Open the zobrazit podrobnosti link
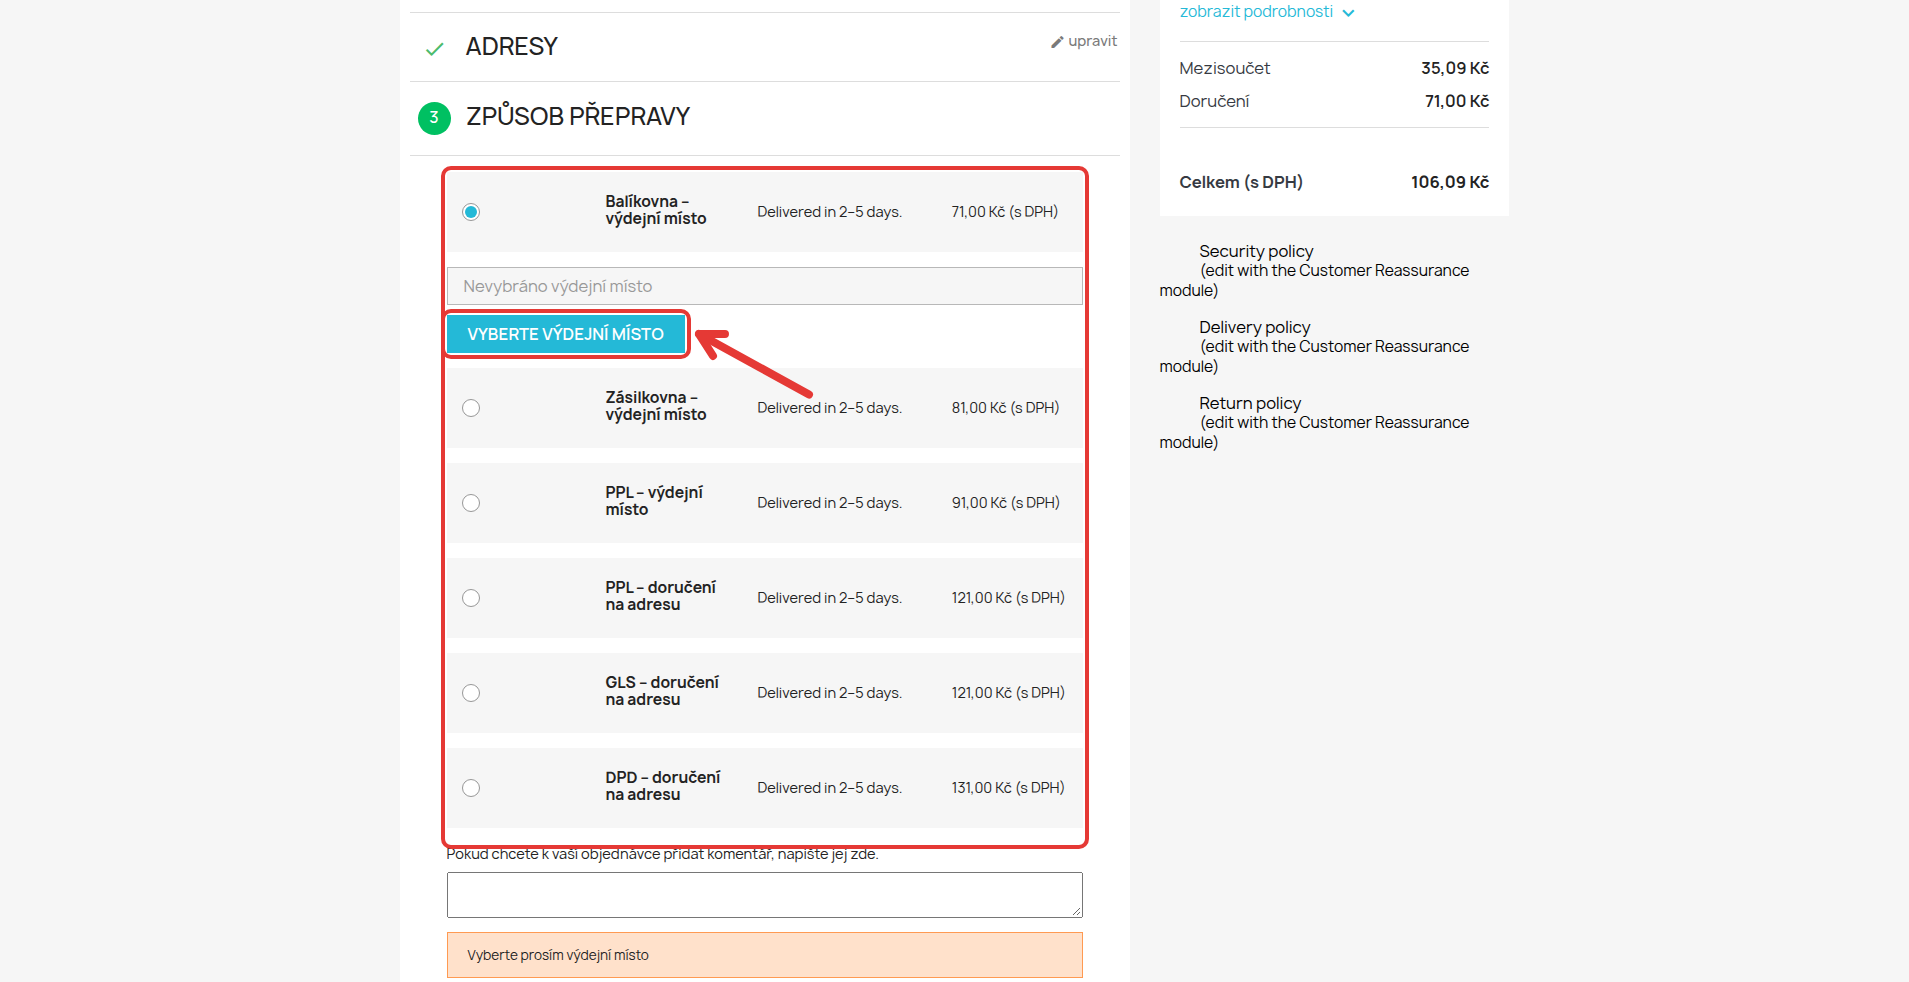Screen dimensions: 1909x982 (1256, 12)
